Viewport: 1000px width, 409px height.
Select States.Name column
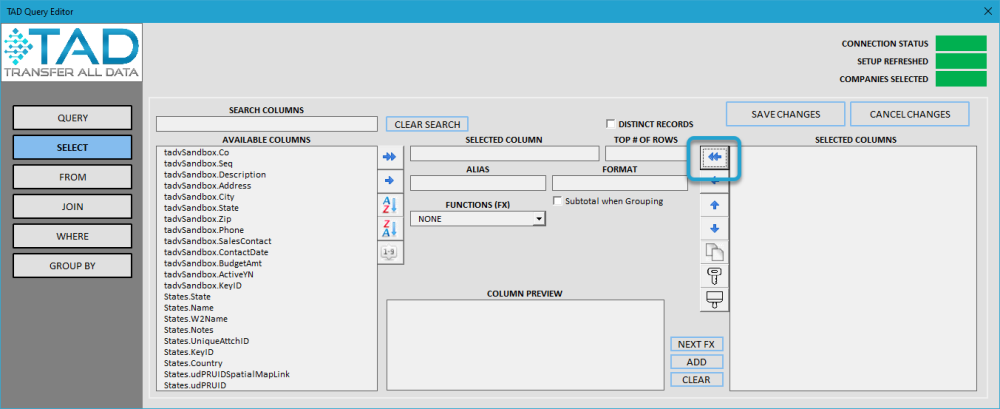188,308
